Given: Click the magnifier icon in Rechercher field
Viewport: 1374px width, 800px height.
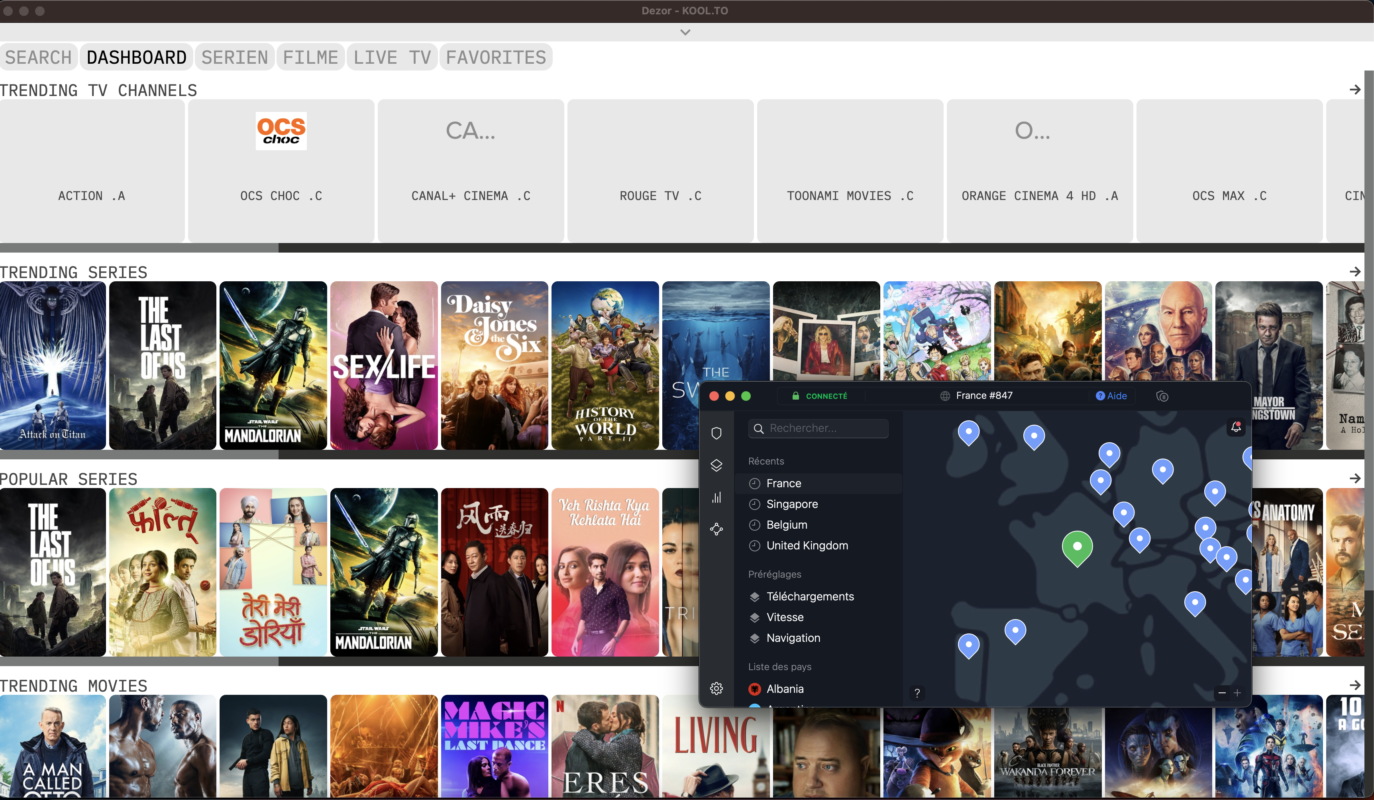Looking at the screenshot, I should 759,428.
